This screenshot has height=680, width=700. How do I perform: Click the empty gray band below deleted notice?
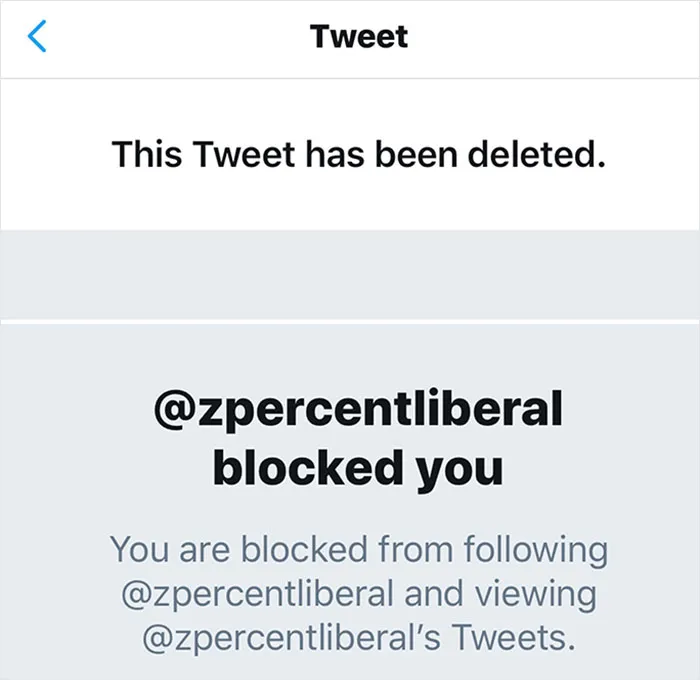(x=350, y=274)
